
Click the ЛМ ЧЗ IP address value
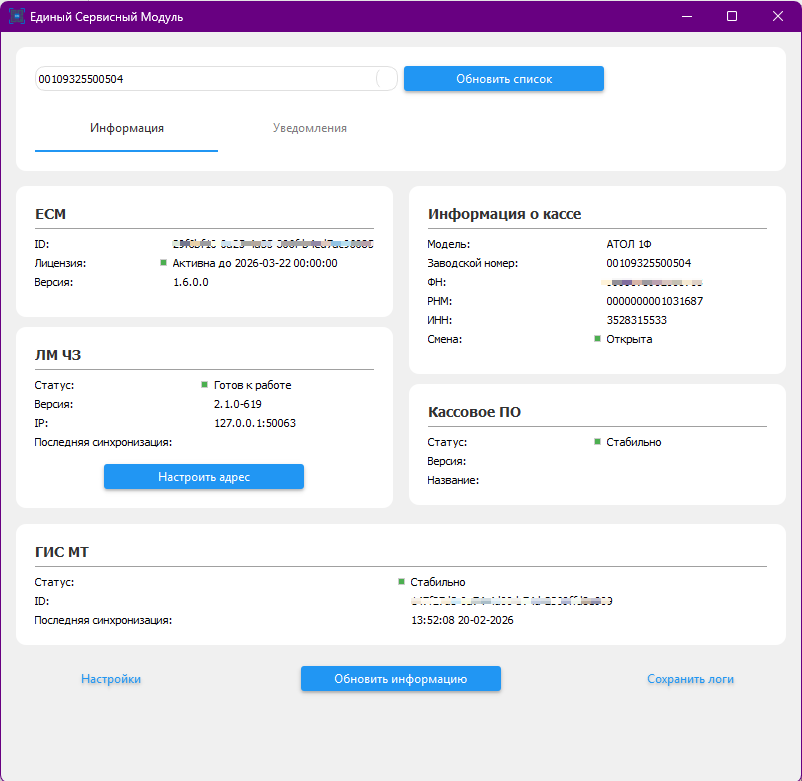pyautogui.click(x=254, y=423)
